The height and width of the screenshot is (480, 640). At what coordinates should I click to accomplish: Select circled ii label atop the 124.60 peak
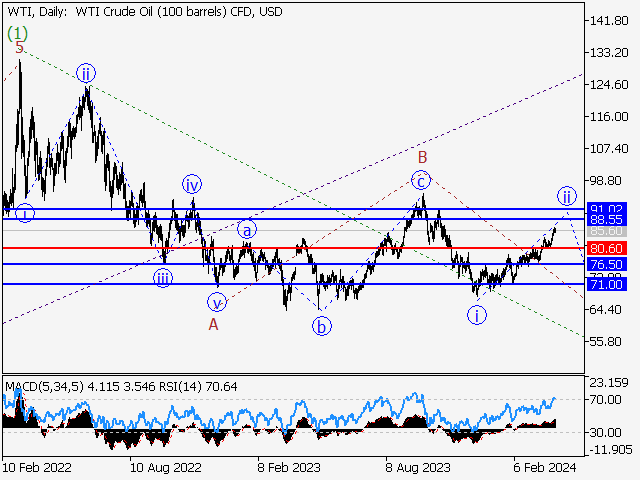tap(86, 74)
